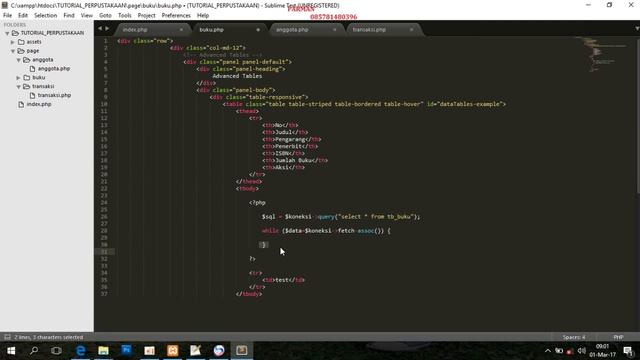Viewport: 640px width, 360px height.
Task: Click the index.php file icon in sidebar
Action: tap(21, 104)
